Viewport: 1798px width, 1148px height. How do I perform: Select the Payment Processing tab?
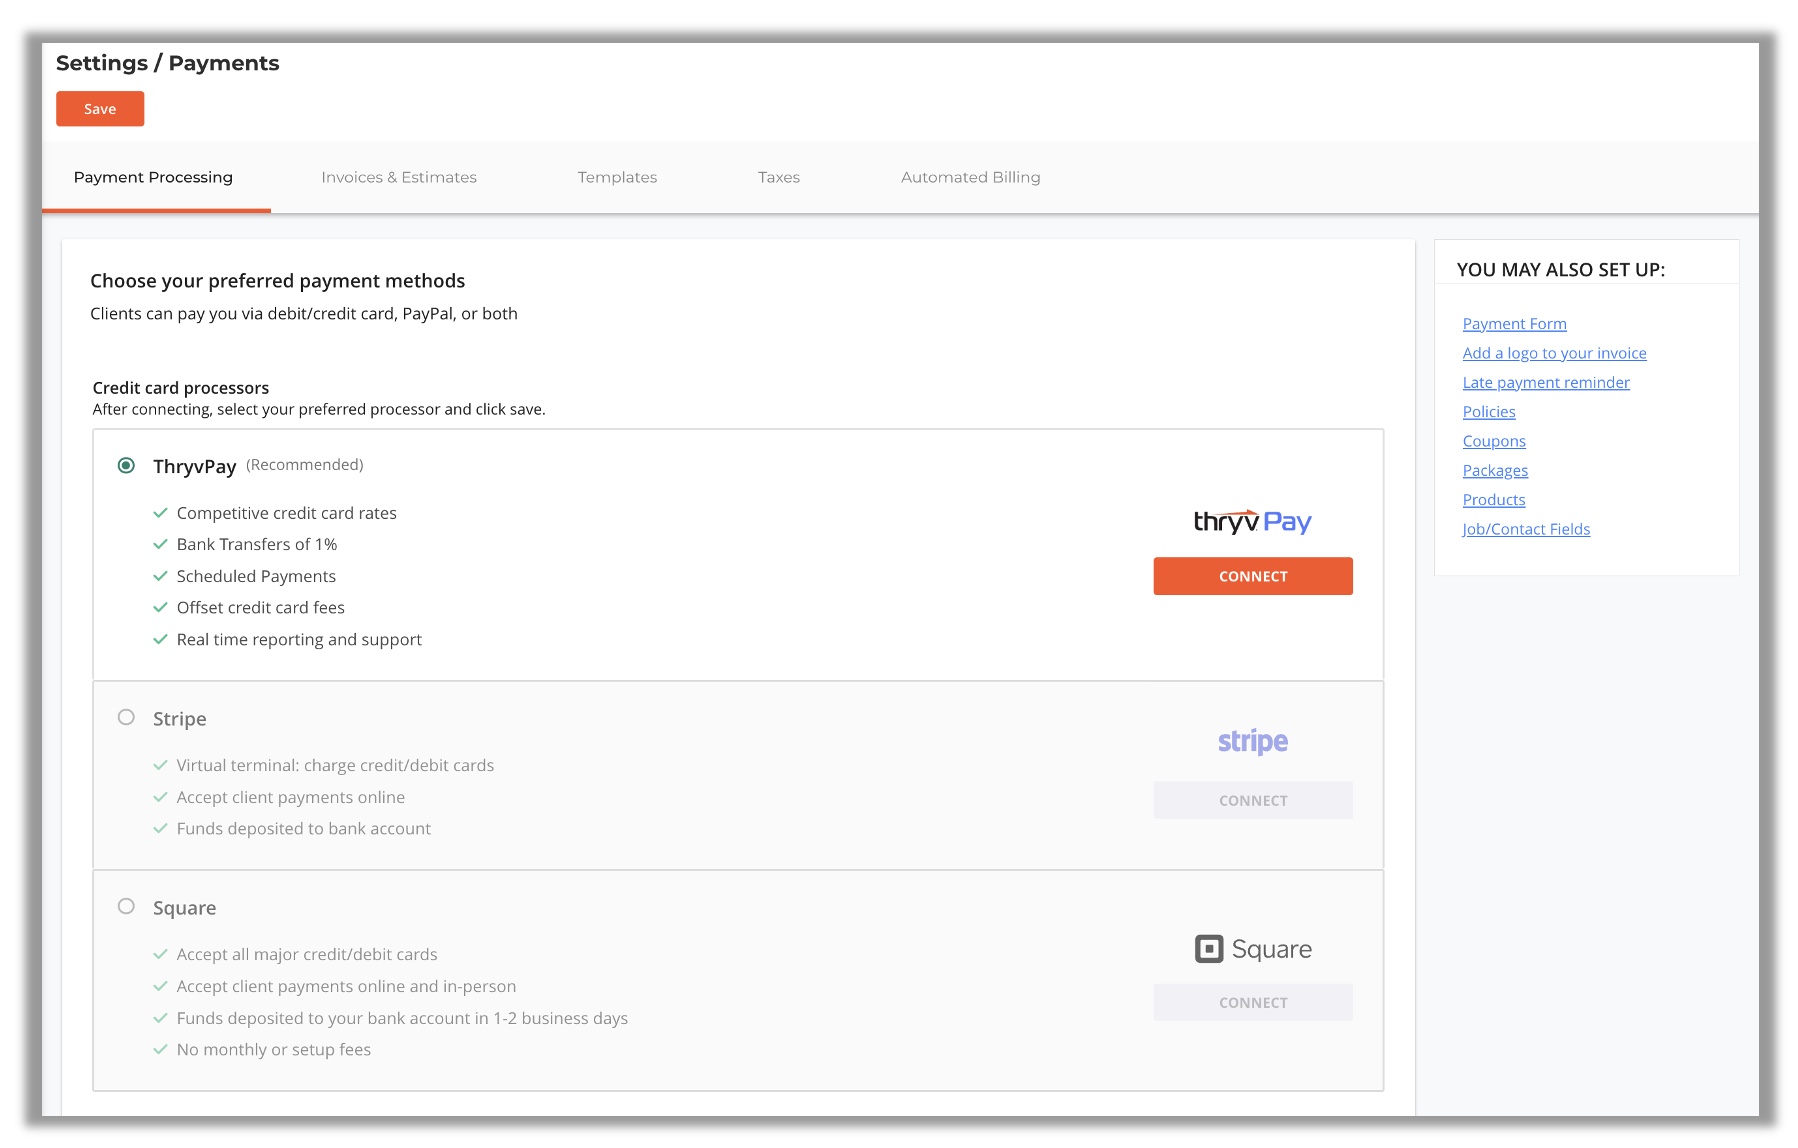[153, 177]
